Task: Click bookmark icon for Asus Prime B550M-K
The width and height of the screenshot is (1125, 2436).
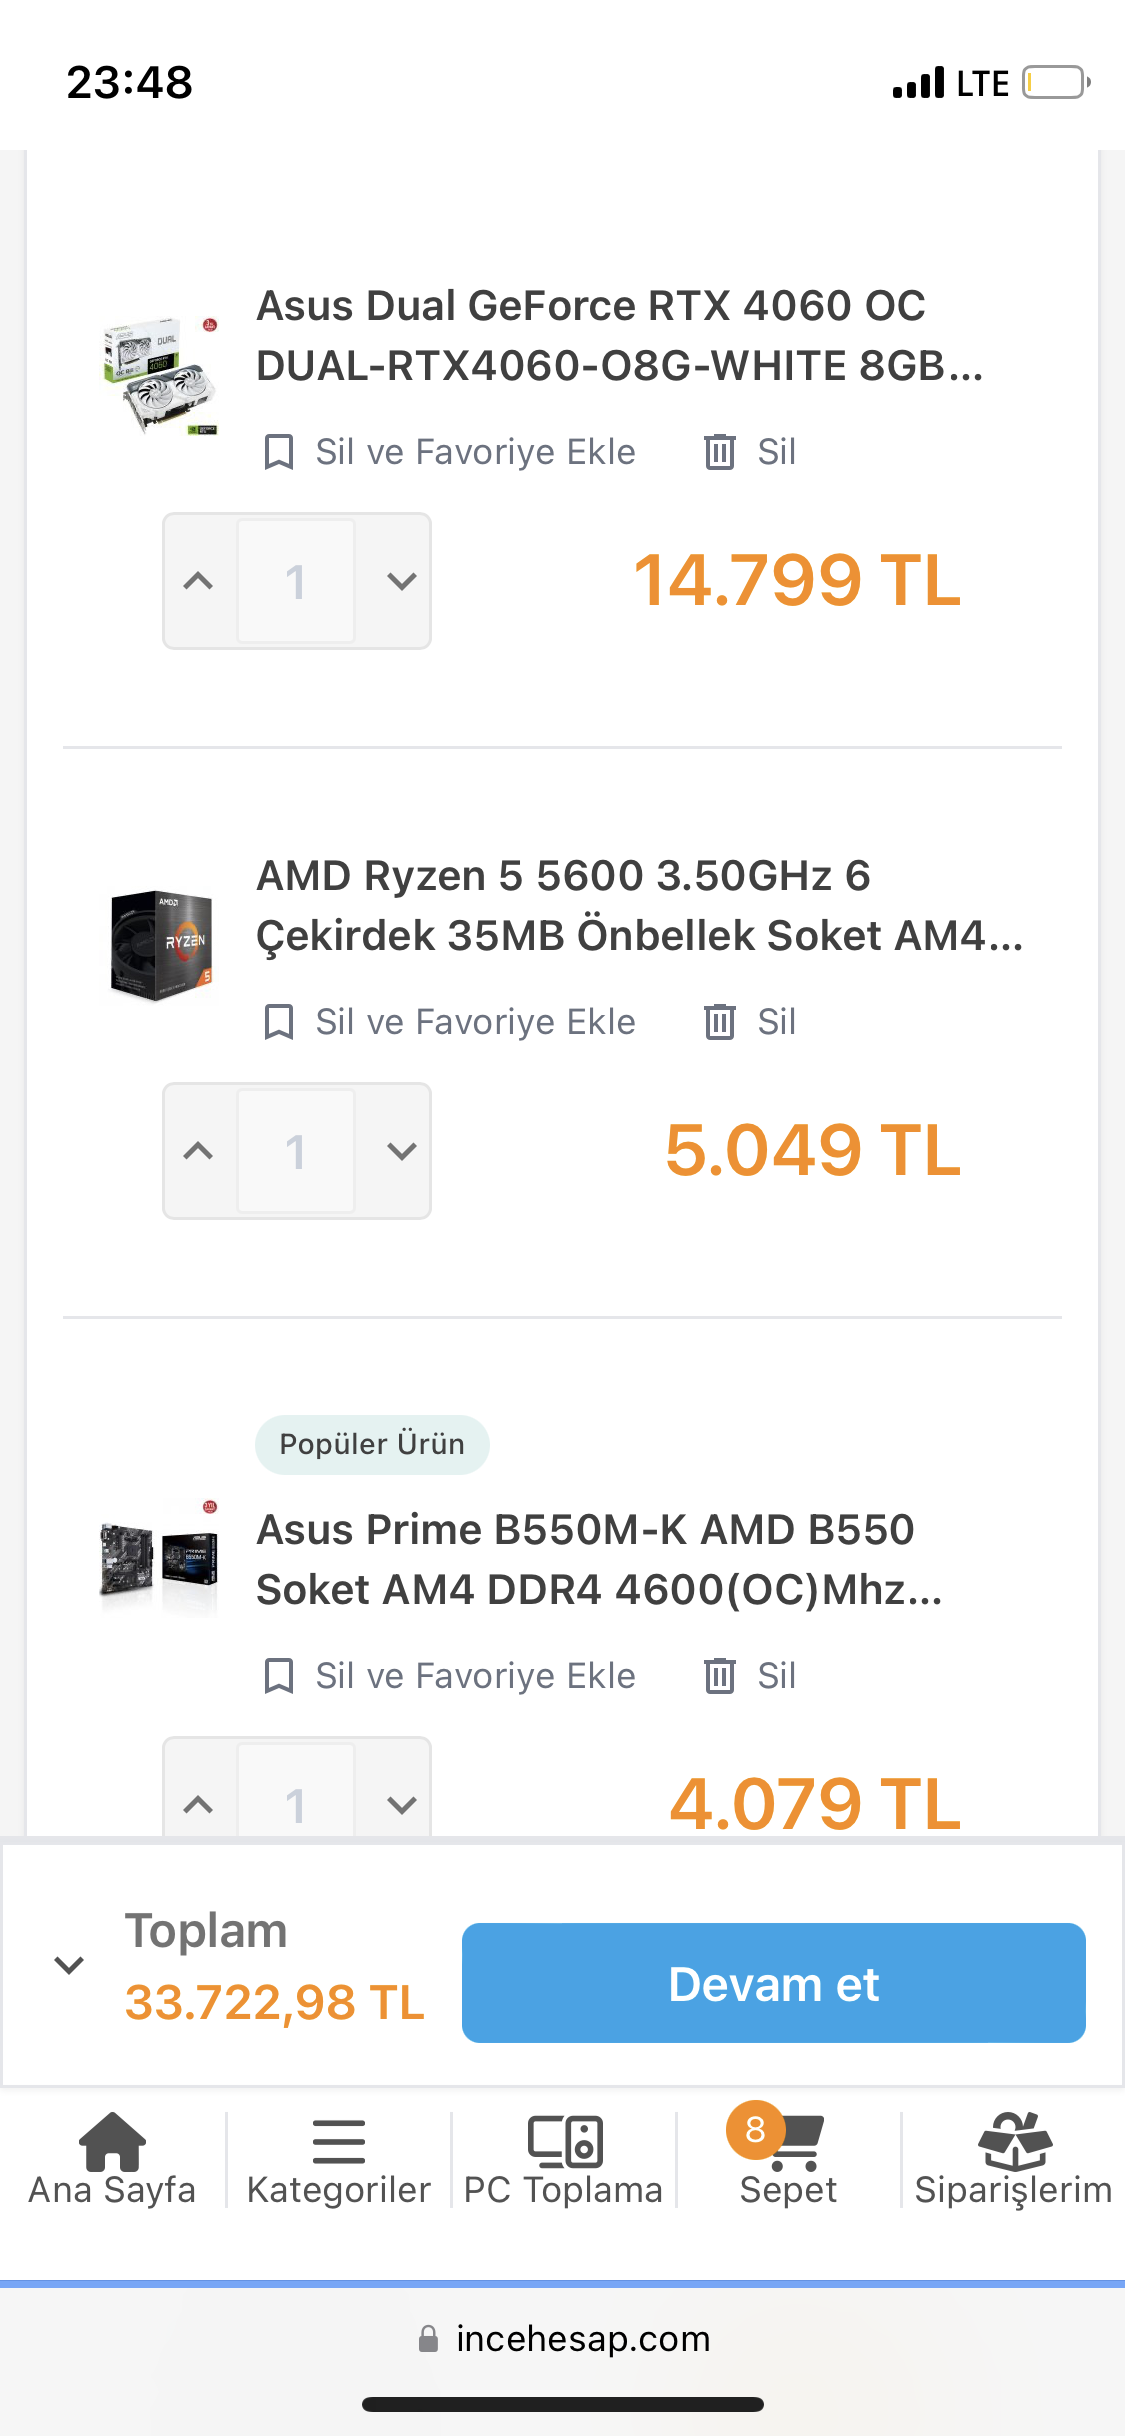Action: click(278, 1676)
